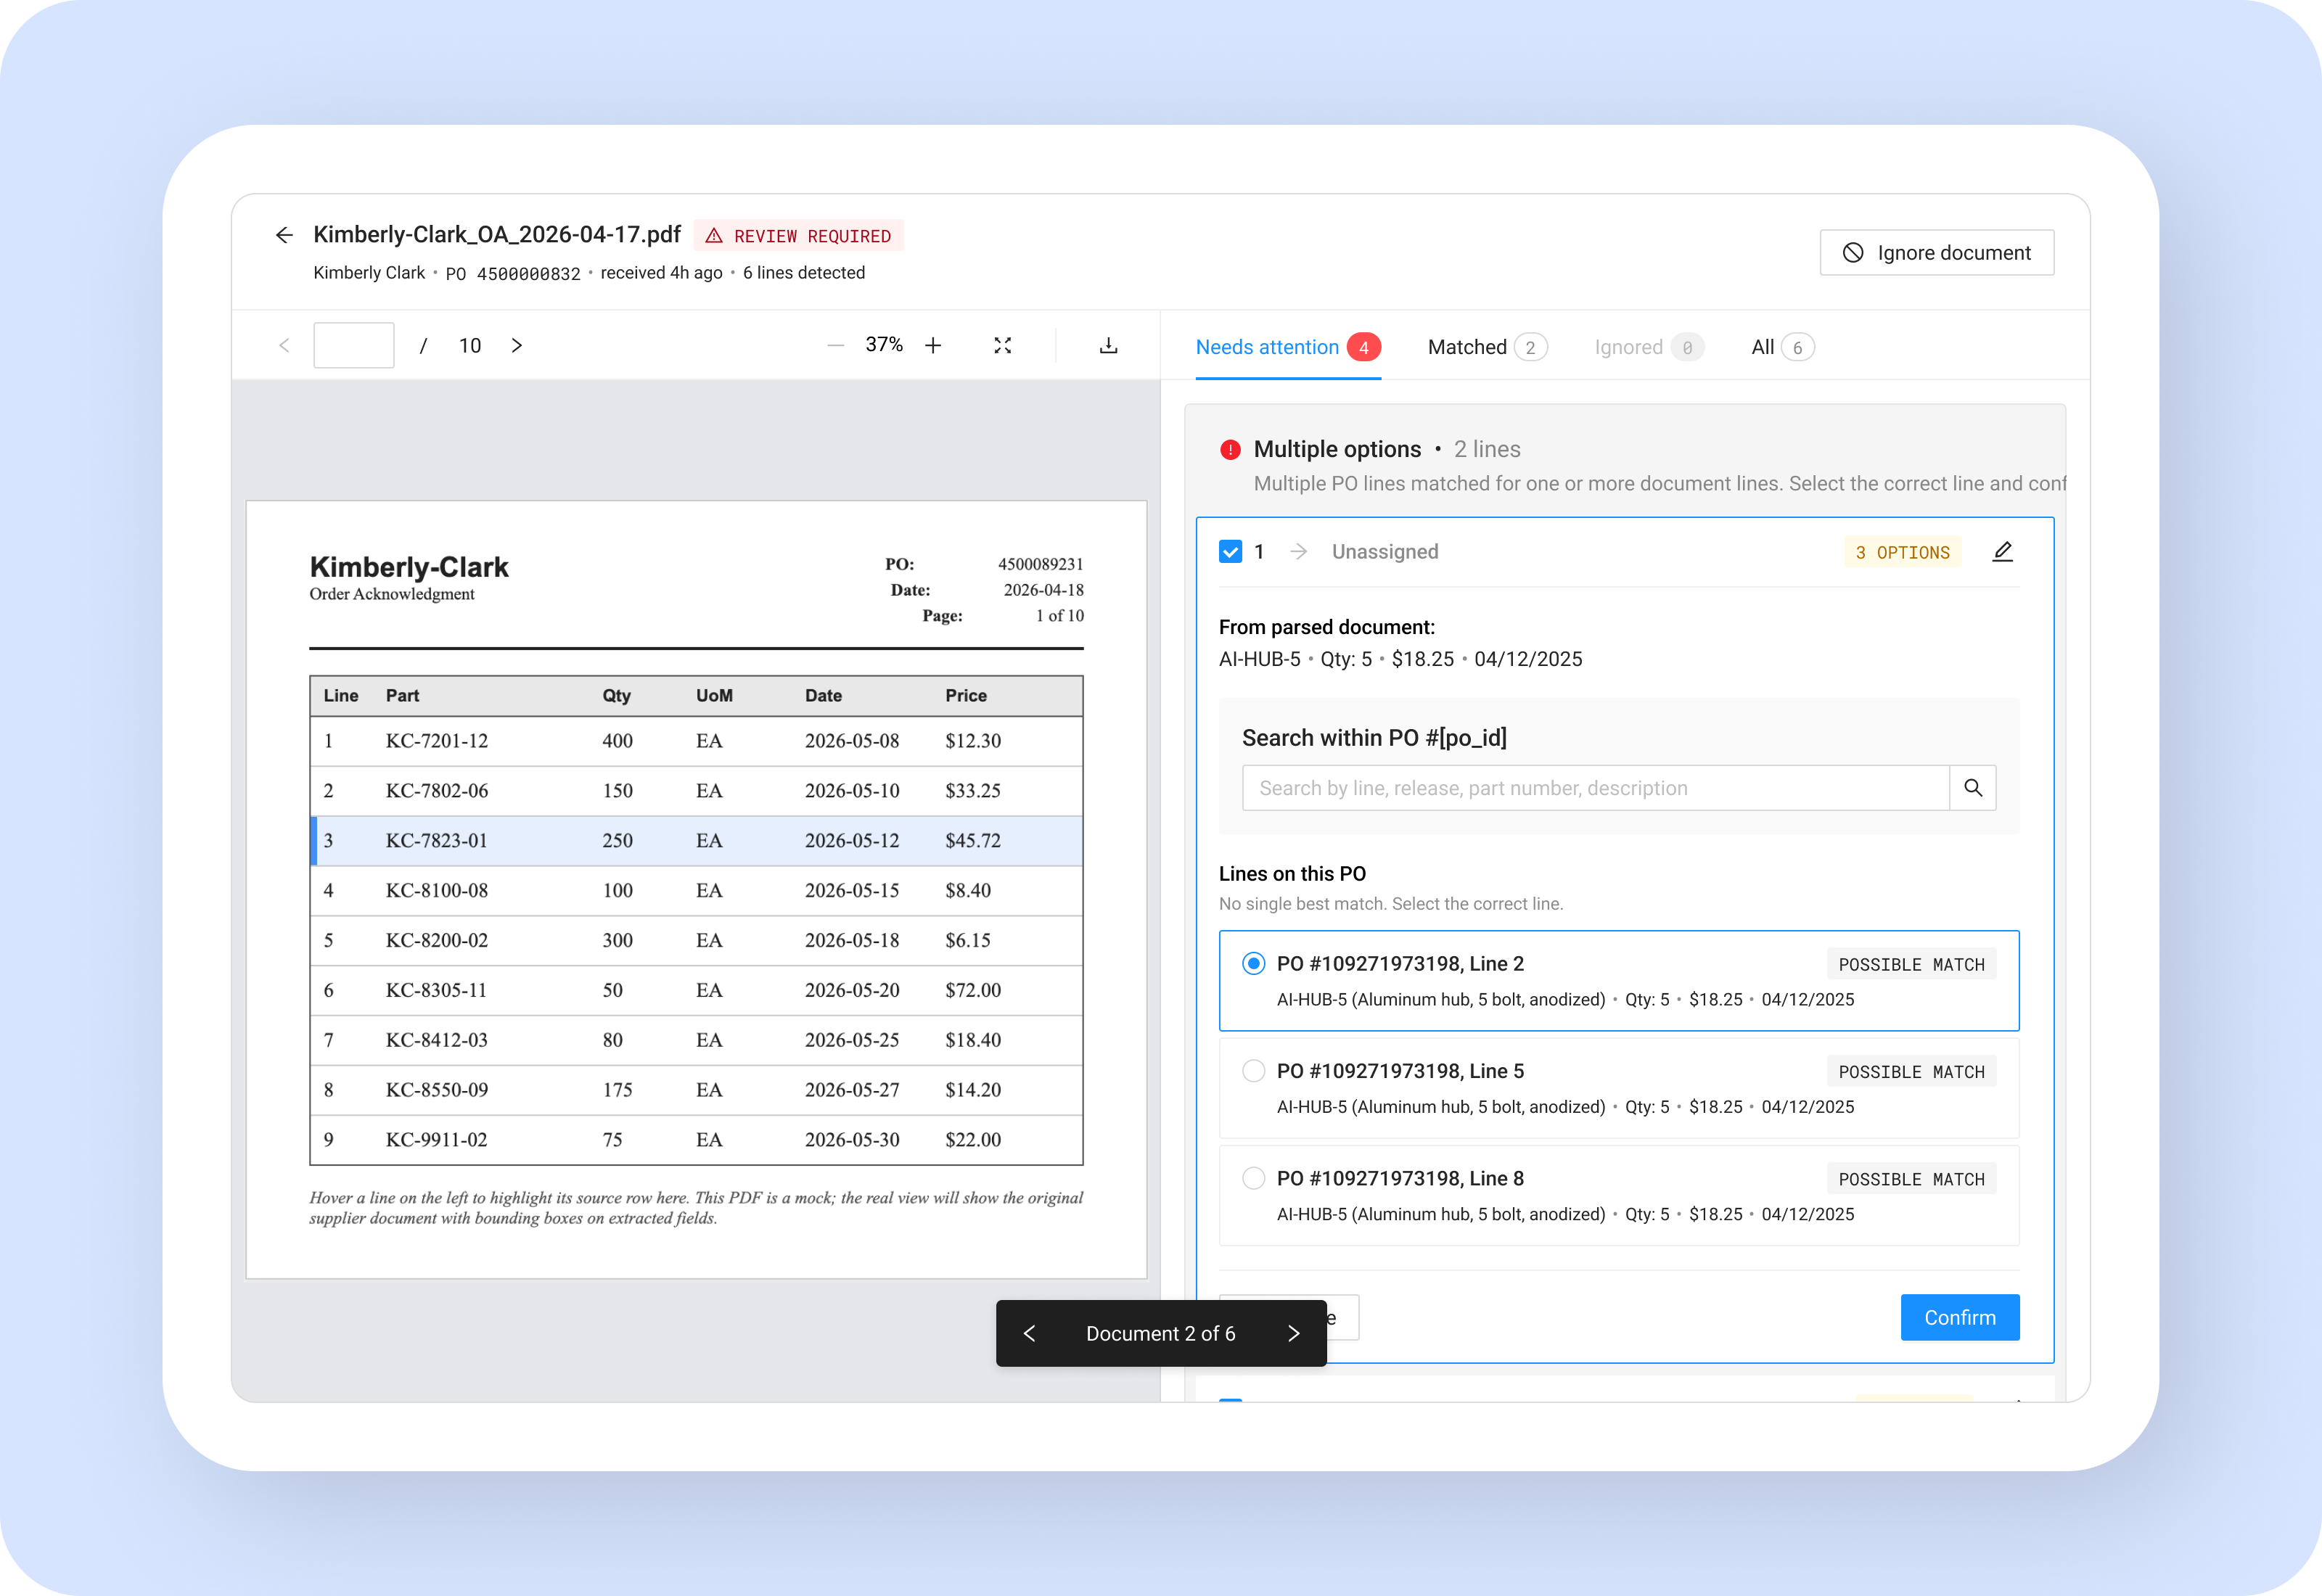This screenshot has height=1596, width=2322.
Task: Confirm the selected PO line
Action: coord(1960,1318)
